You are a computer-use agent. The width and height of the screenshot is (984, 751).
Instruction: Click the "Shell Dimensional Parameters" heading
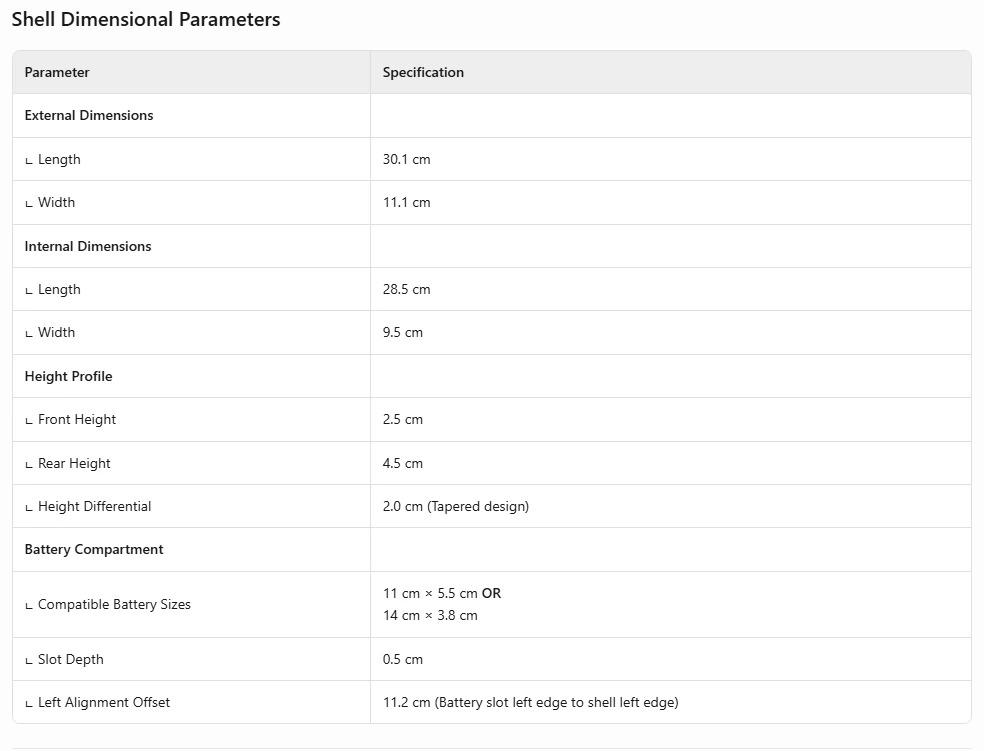(x=146, y=20)
